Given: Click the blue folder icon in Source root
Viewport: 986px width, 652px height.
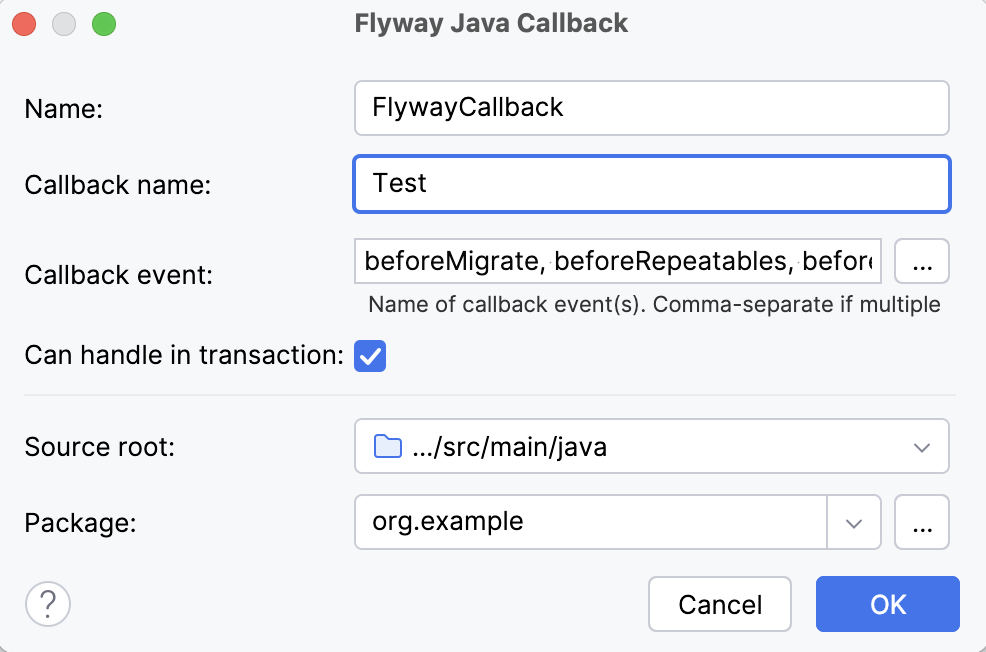Looking at the screenshot, I should (x=385, y=446).
